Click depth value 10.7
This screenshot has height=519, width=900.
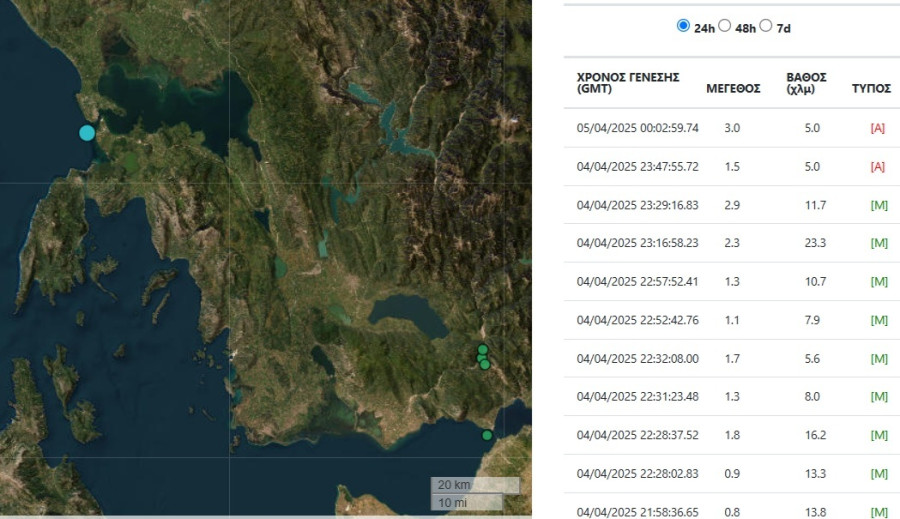(815, 281)
